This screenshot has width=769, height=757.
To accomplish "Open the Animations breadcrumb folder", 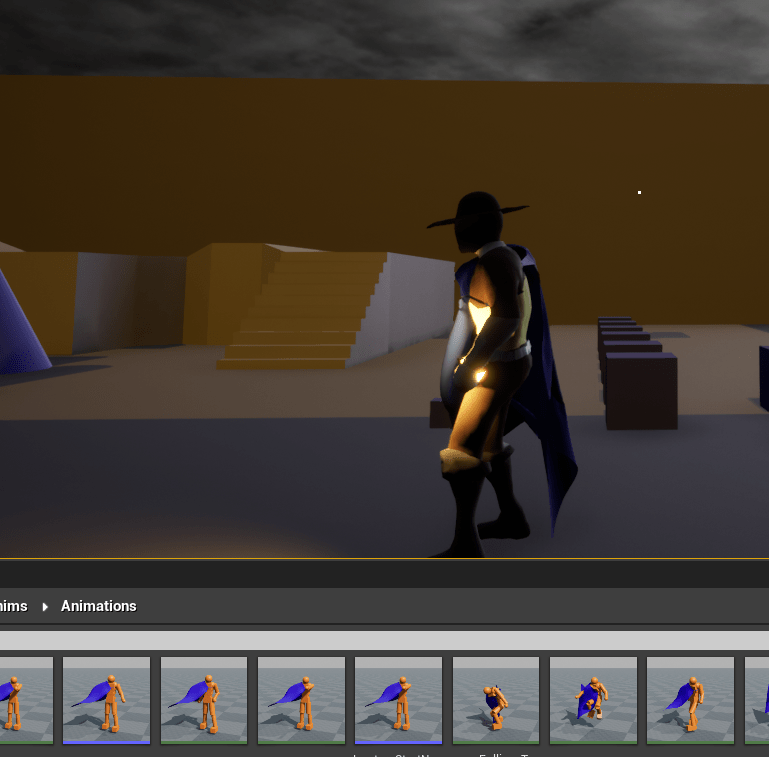I will point(98,606).
